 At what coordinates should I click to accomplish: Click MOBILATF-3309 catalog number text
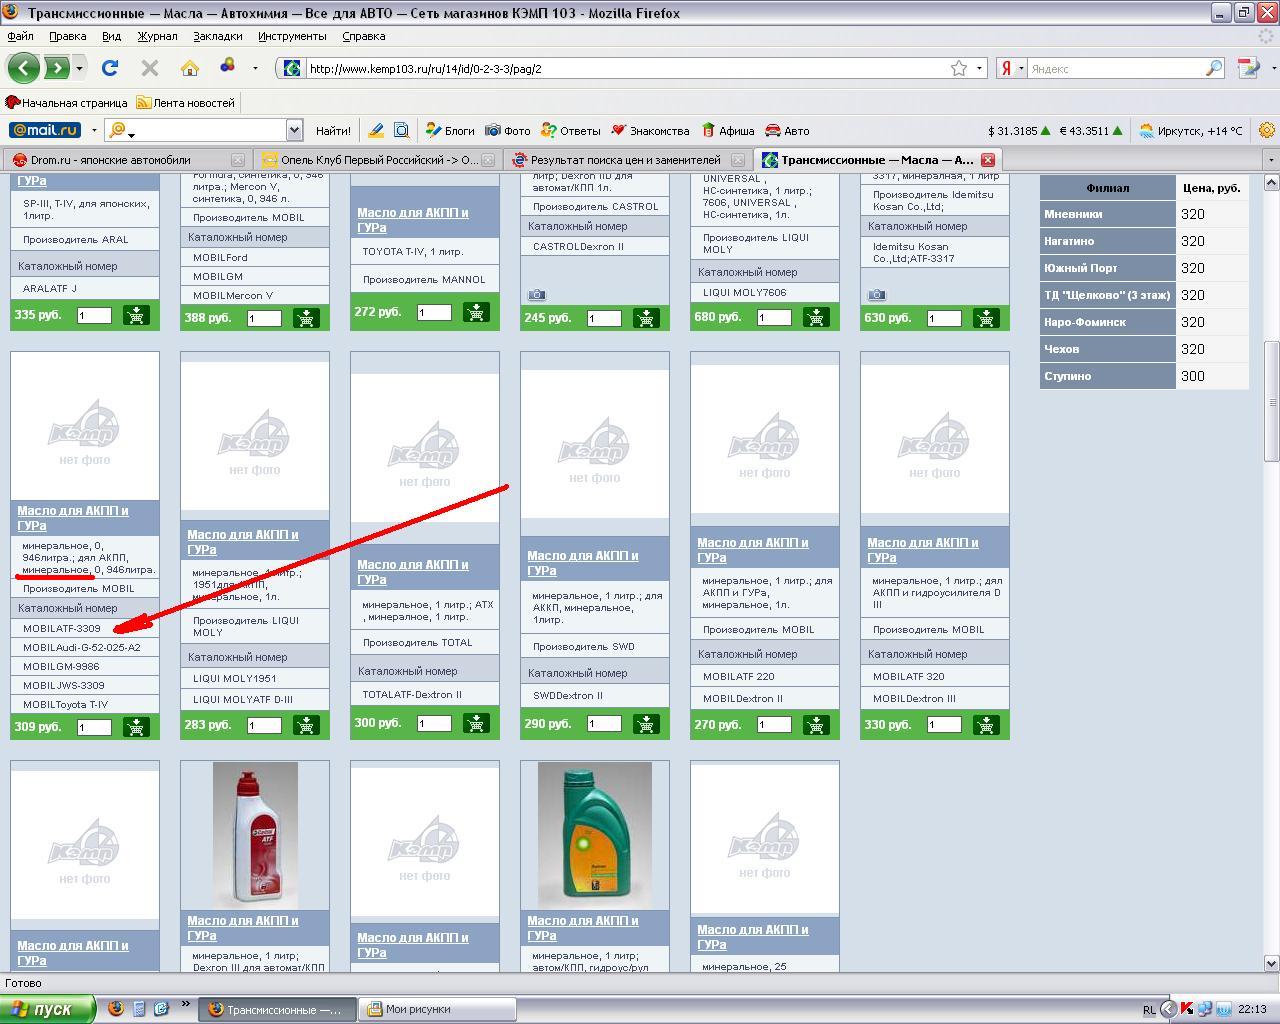pos(62,628)
